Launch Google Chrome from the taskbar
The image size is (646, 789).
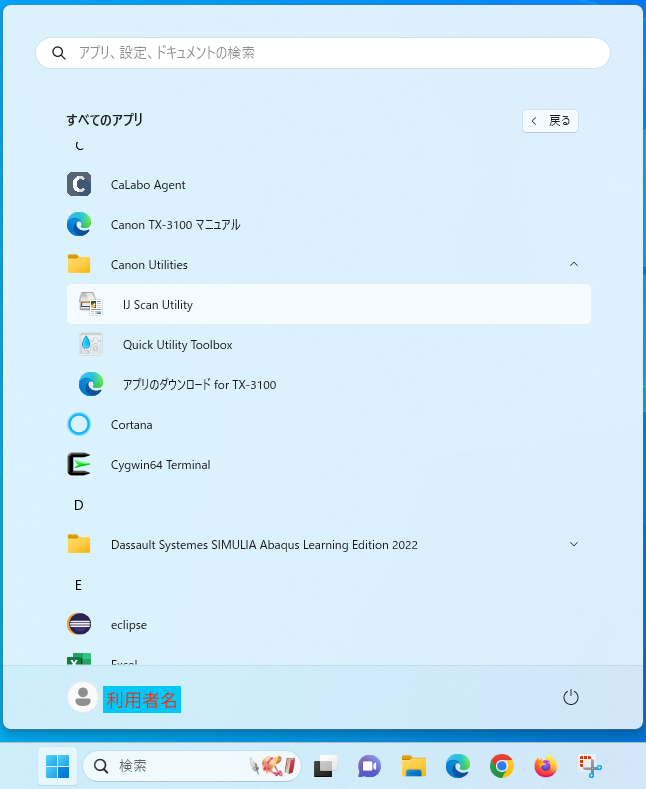[502, 766]
